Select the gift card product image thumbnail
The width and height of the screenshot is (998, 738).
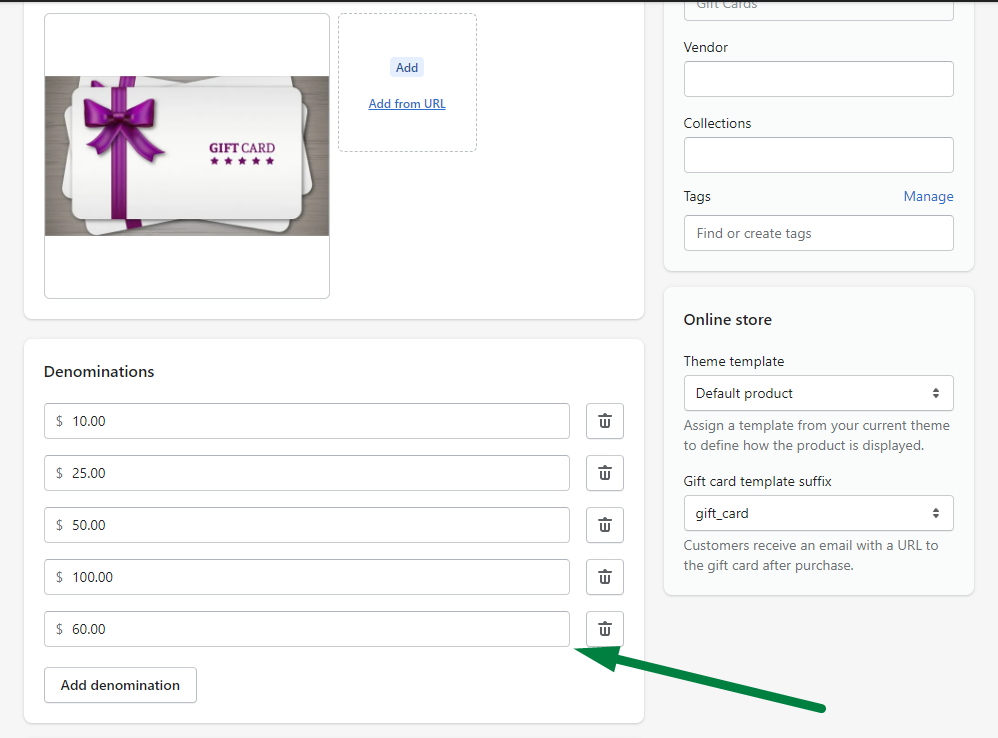tap(187, 156)
